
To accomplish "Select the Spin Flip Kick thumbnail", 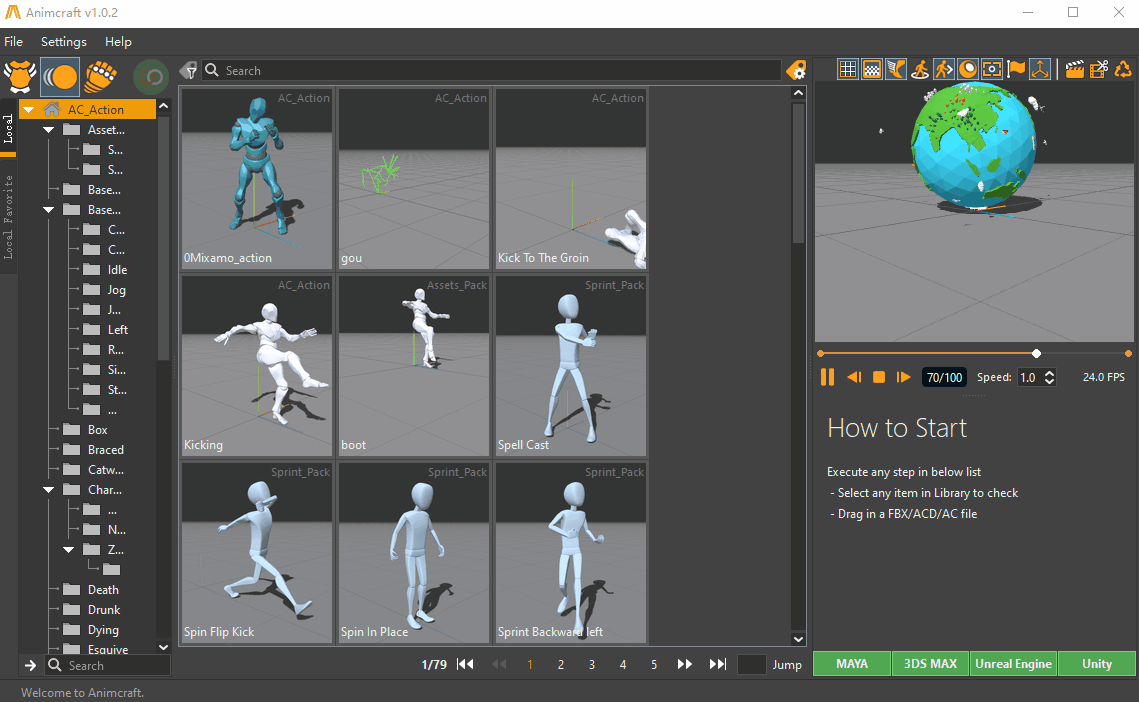I will click(x=257, y=552).
